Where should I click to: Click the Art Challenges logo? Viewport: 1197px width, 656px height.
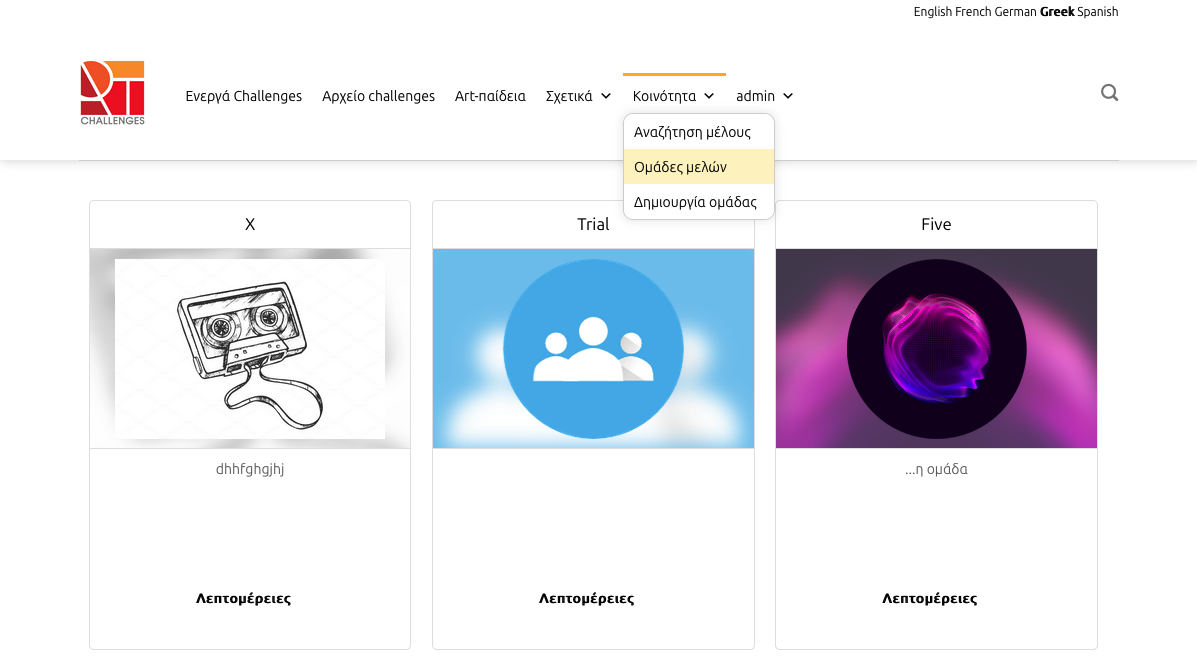[x=112, y=93]
